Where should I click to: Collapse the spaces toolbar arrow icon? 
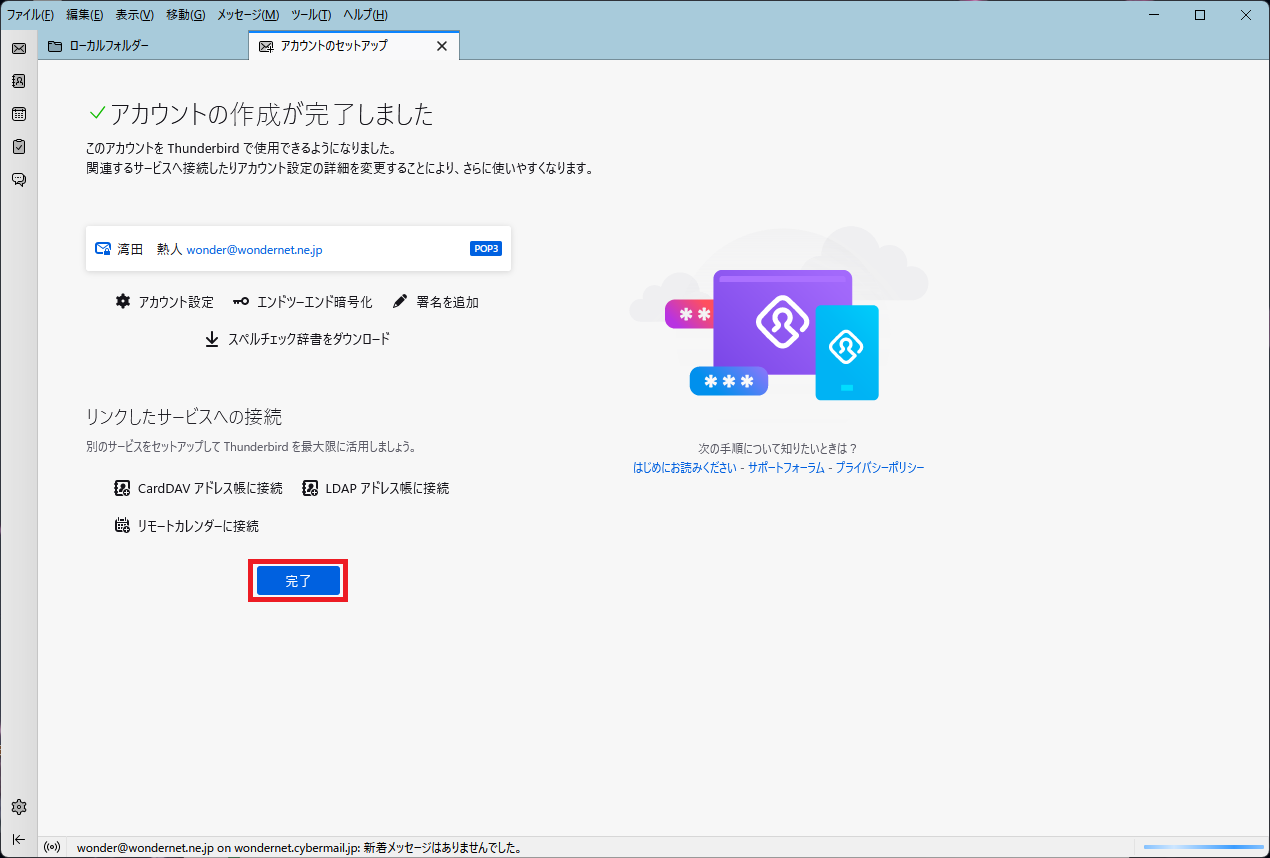point(19,839)
